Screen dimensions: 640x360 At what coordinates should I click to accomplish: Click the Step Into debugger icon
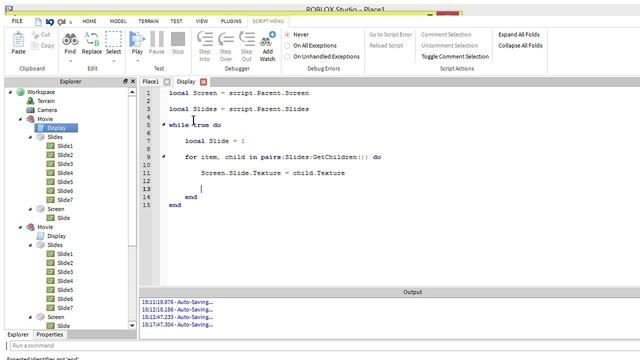(x=205, y=39)
